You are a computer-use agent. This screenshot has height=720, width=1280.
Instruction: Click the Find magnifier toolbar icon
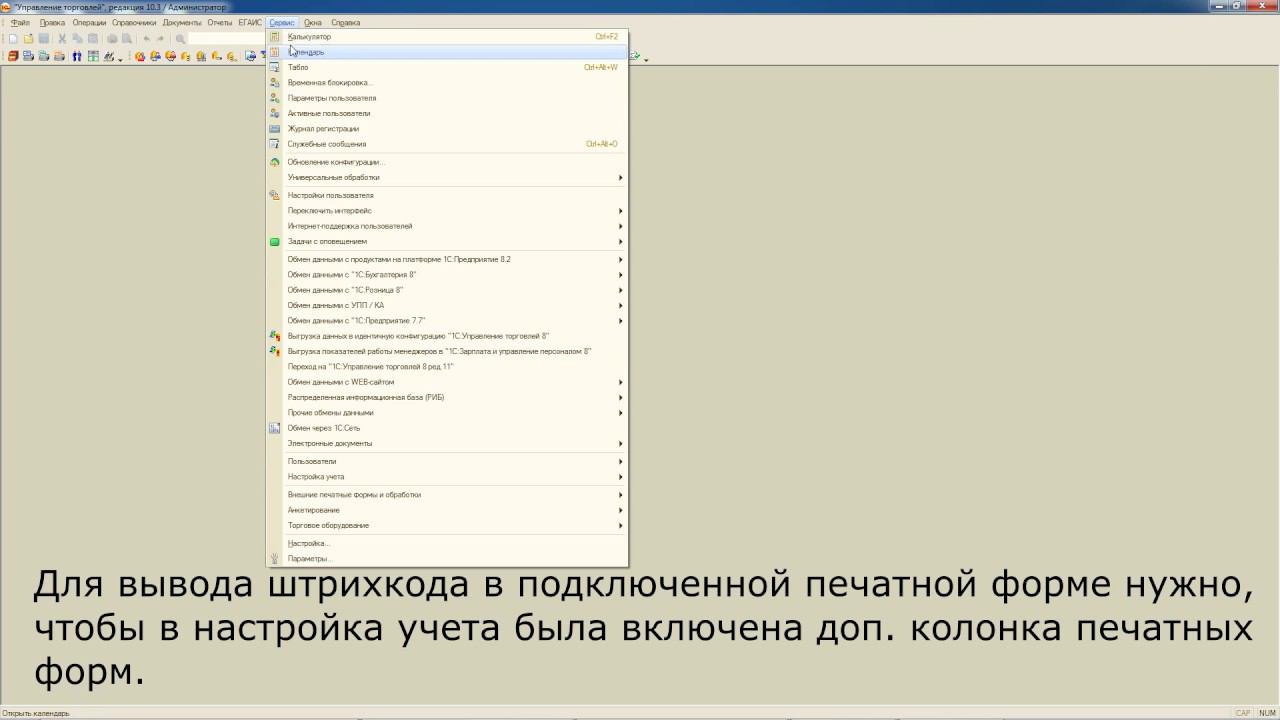[x=181, y=39]
